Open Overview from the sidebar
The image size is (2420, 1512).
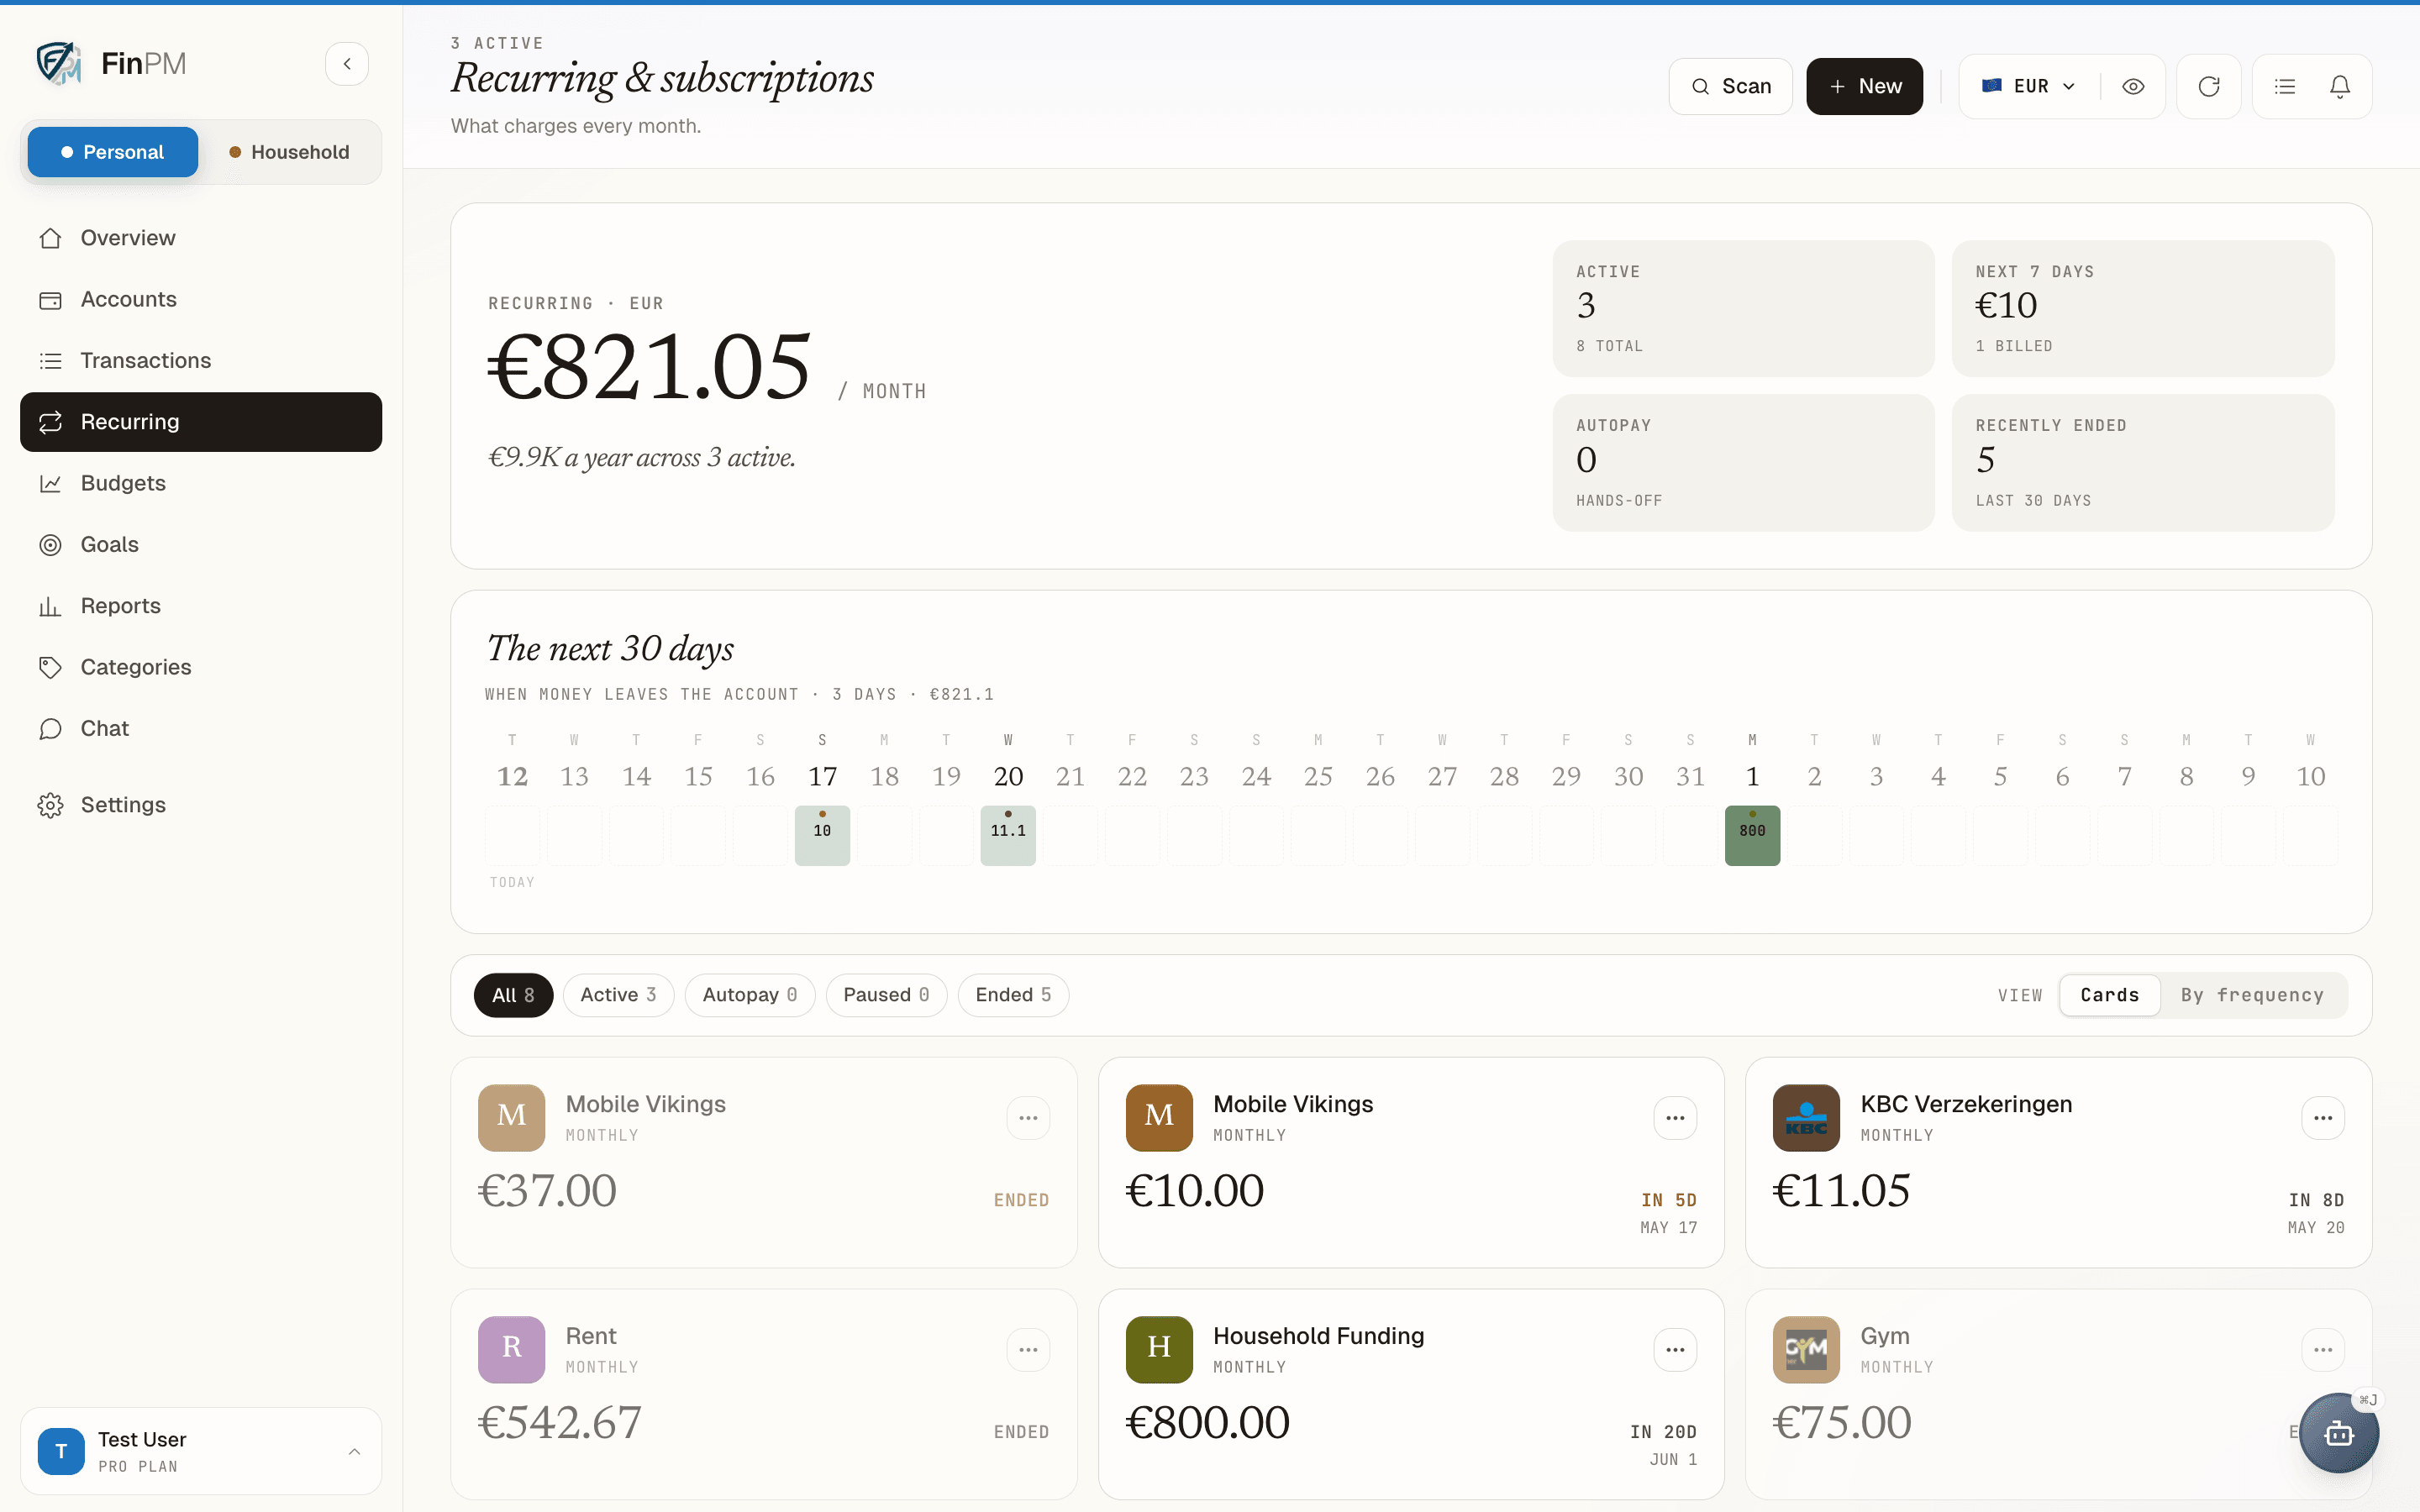coord(201,238)
